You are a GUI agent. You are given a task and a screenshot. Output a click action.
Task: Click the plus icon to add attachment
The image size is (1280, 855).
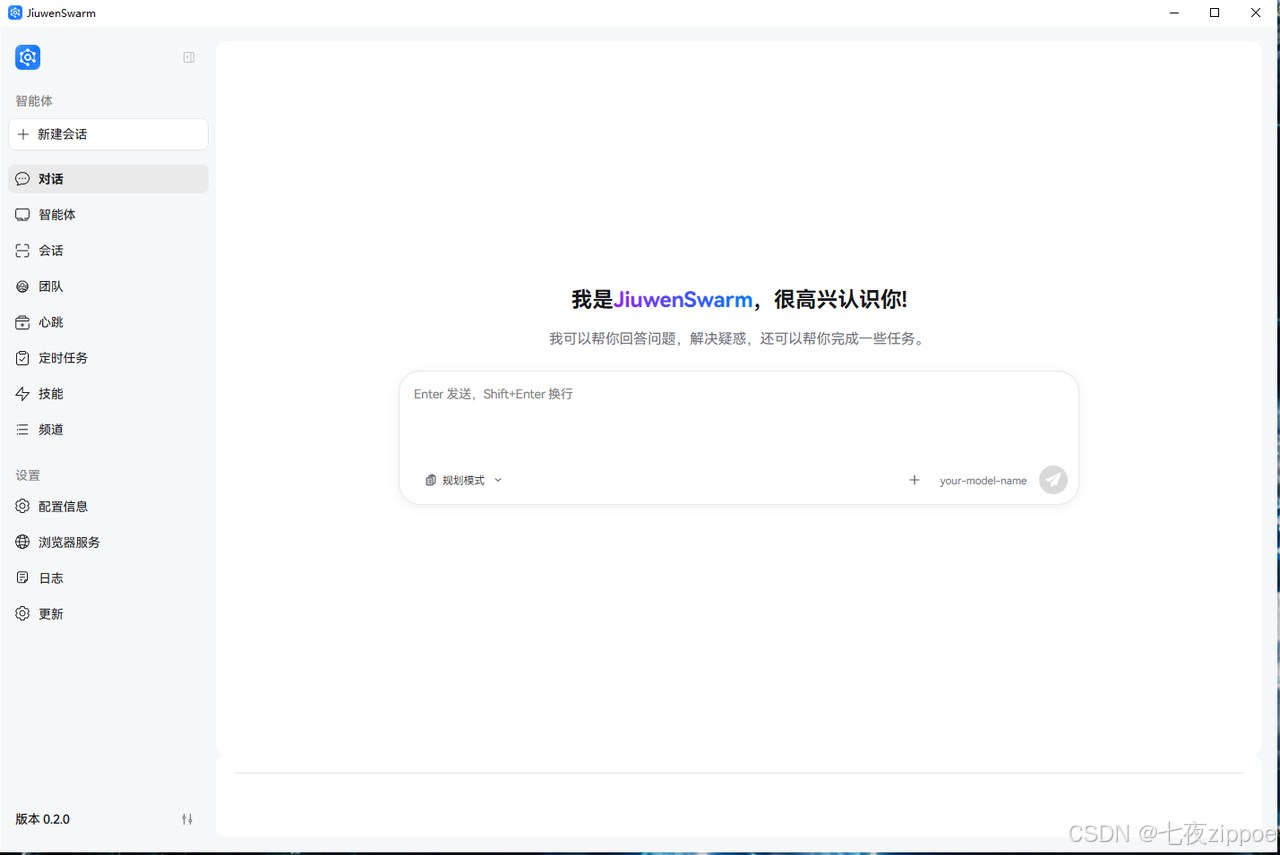pos(914,480)
